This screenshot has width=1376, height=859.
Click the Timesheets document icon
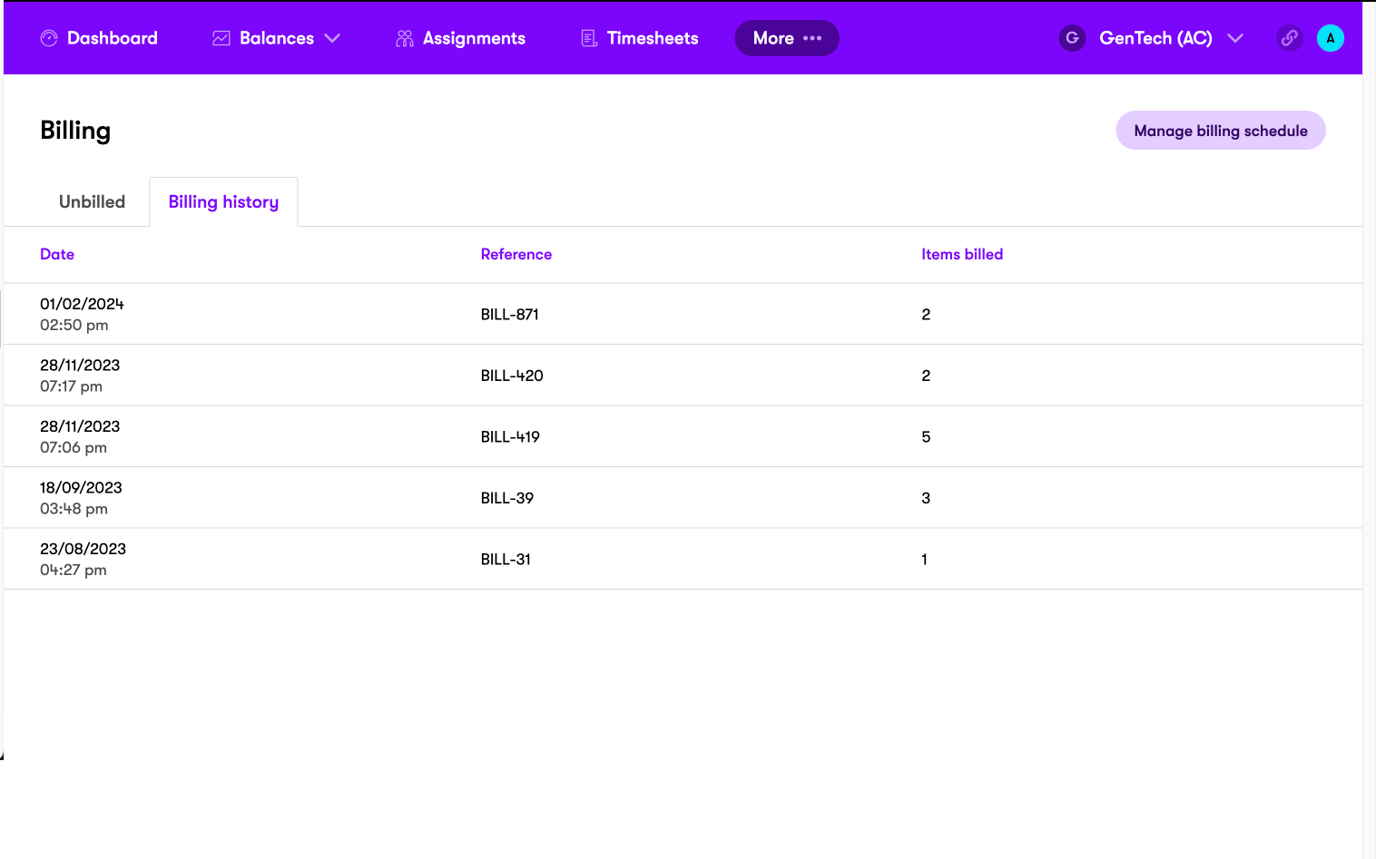coord(589,38)
